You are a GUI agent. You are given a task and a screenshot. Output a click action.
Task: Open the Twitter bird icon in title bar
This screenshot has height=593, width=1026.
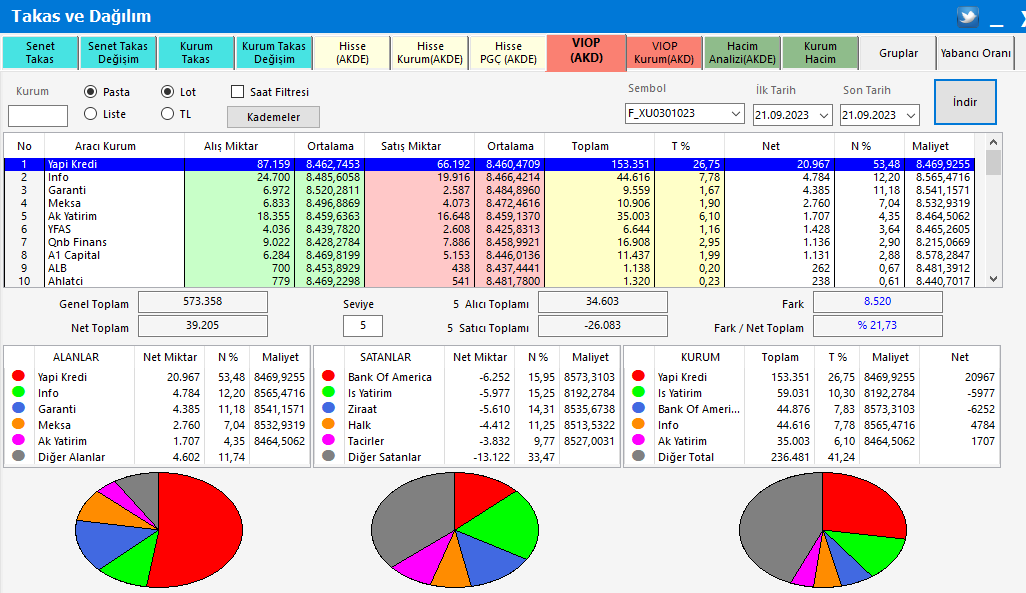[x=968, y=16]
